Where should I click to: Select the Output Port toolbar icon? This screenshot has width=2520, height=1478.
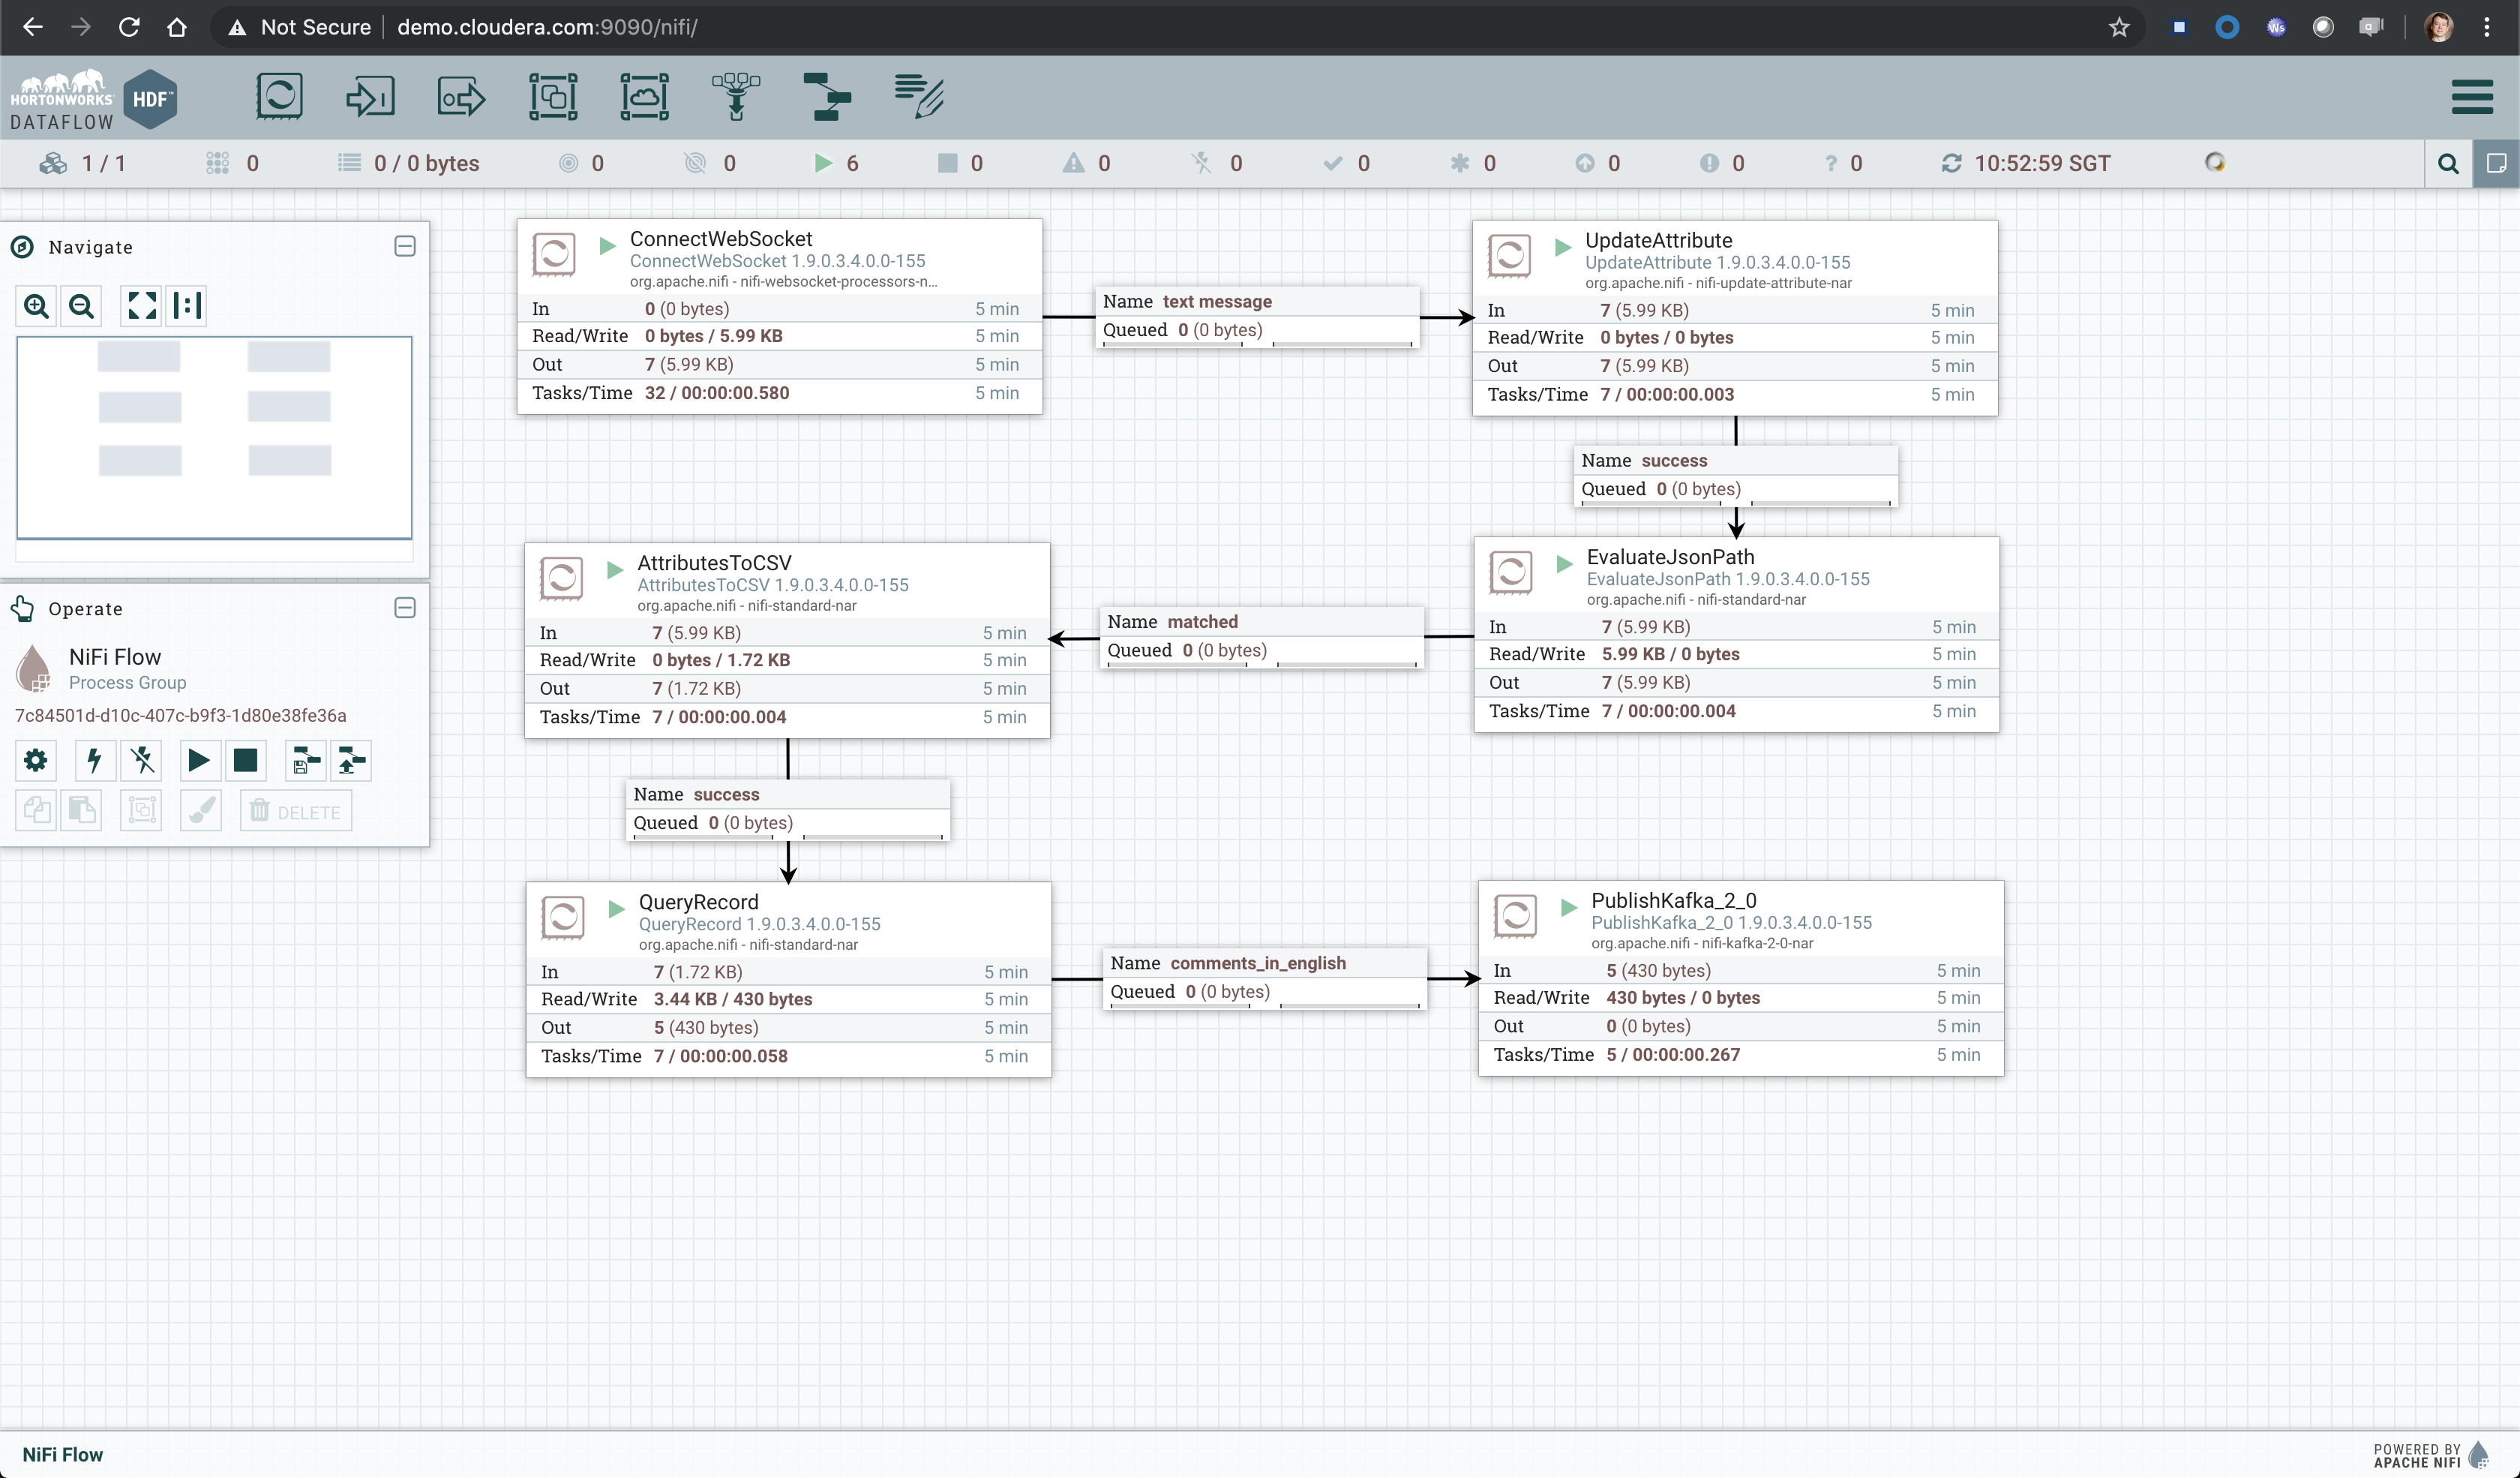click(461, 97)
